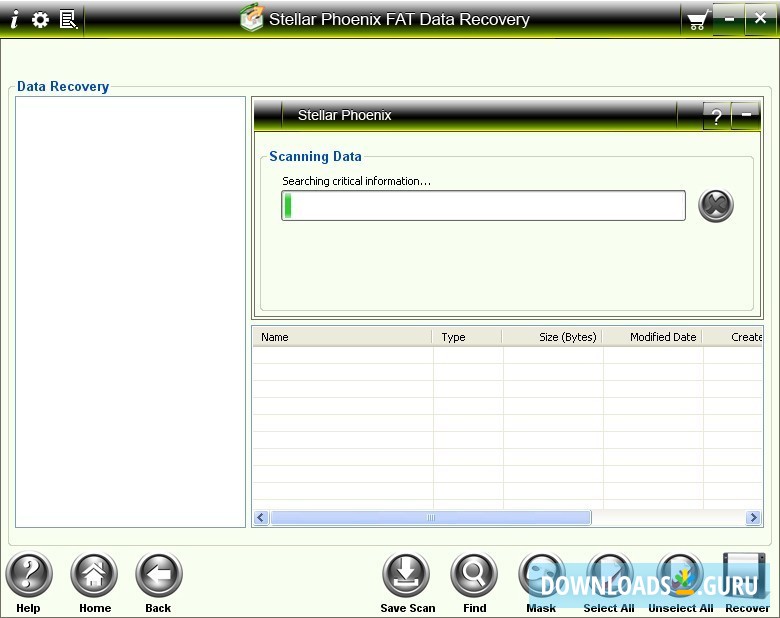Sort the file list by the Modified Date column

click(653, 337)
